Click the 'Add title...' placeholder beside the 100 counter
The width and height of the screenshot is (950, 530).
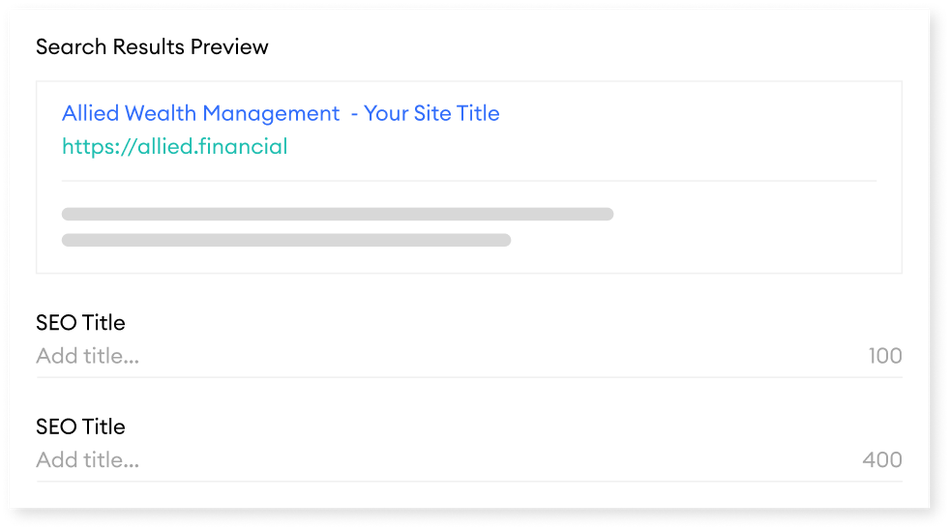[x=87, y=356]
